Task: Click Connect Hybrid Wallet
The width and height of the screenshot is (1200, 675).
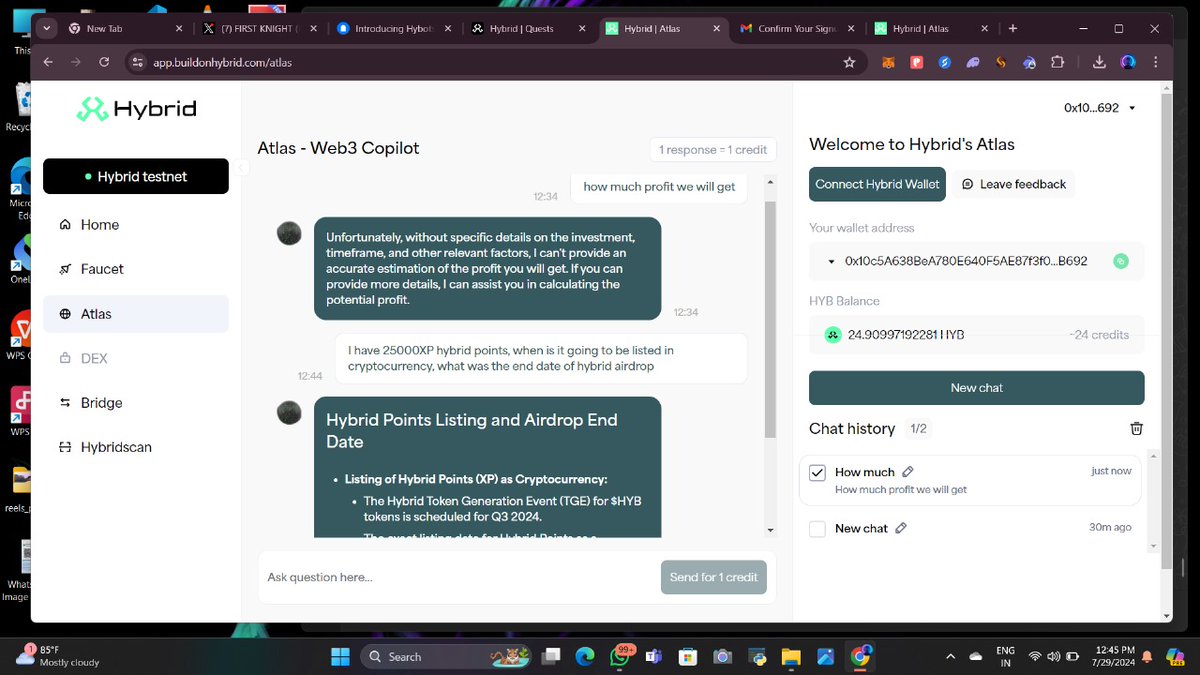Action: tap(877, 184)
